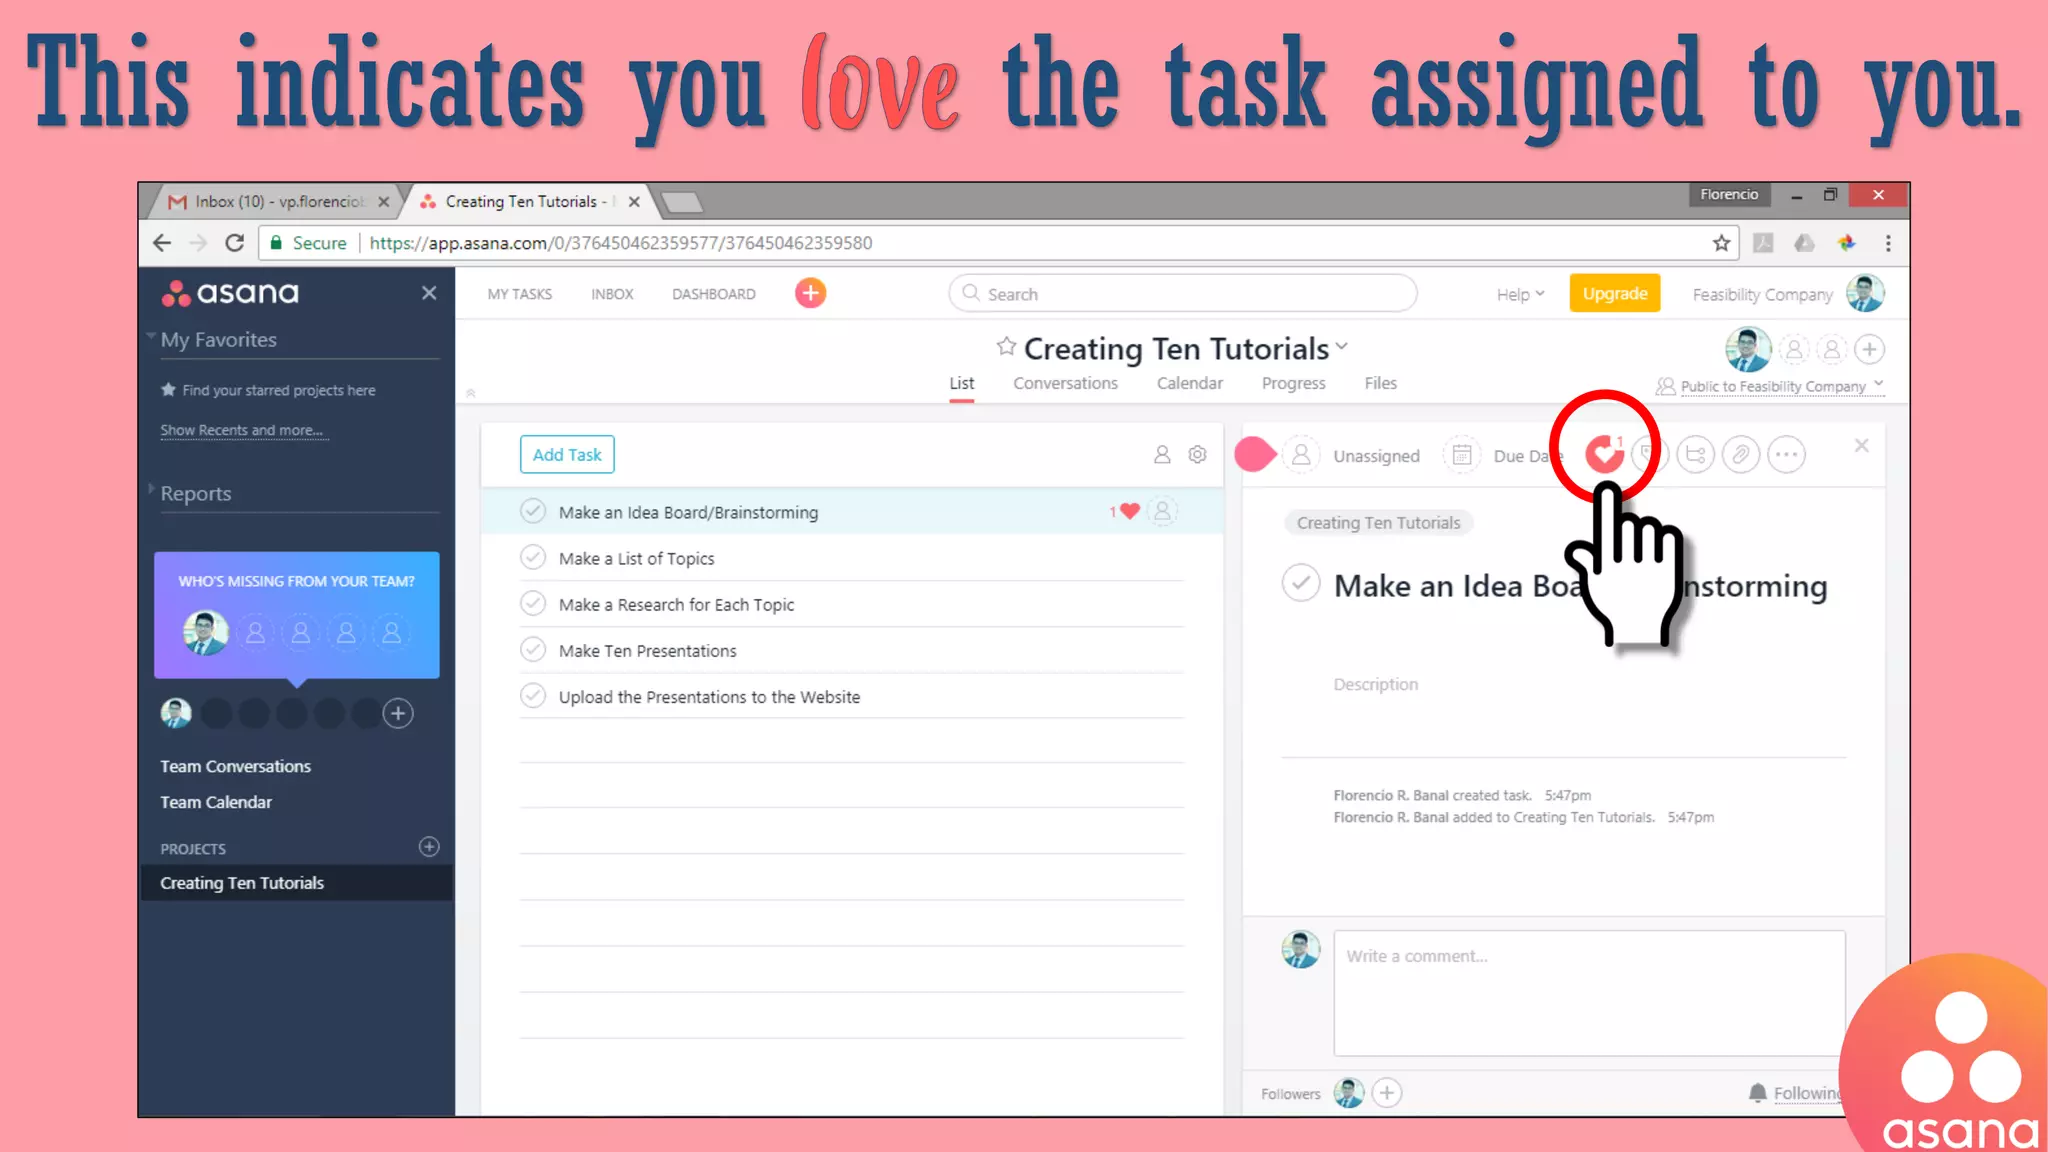The height and width of the screenshot is (1152, 2048).
Task: Expand the Creating Ten Tutorials title dropdown
Action: pos(1342,347)
